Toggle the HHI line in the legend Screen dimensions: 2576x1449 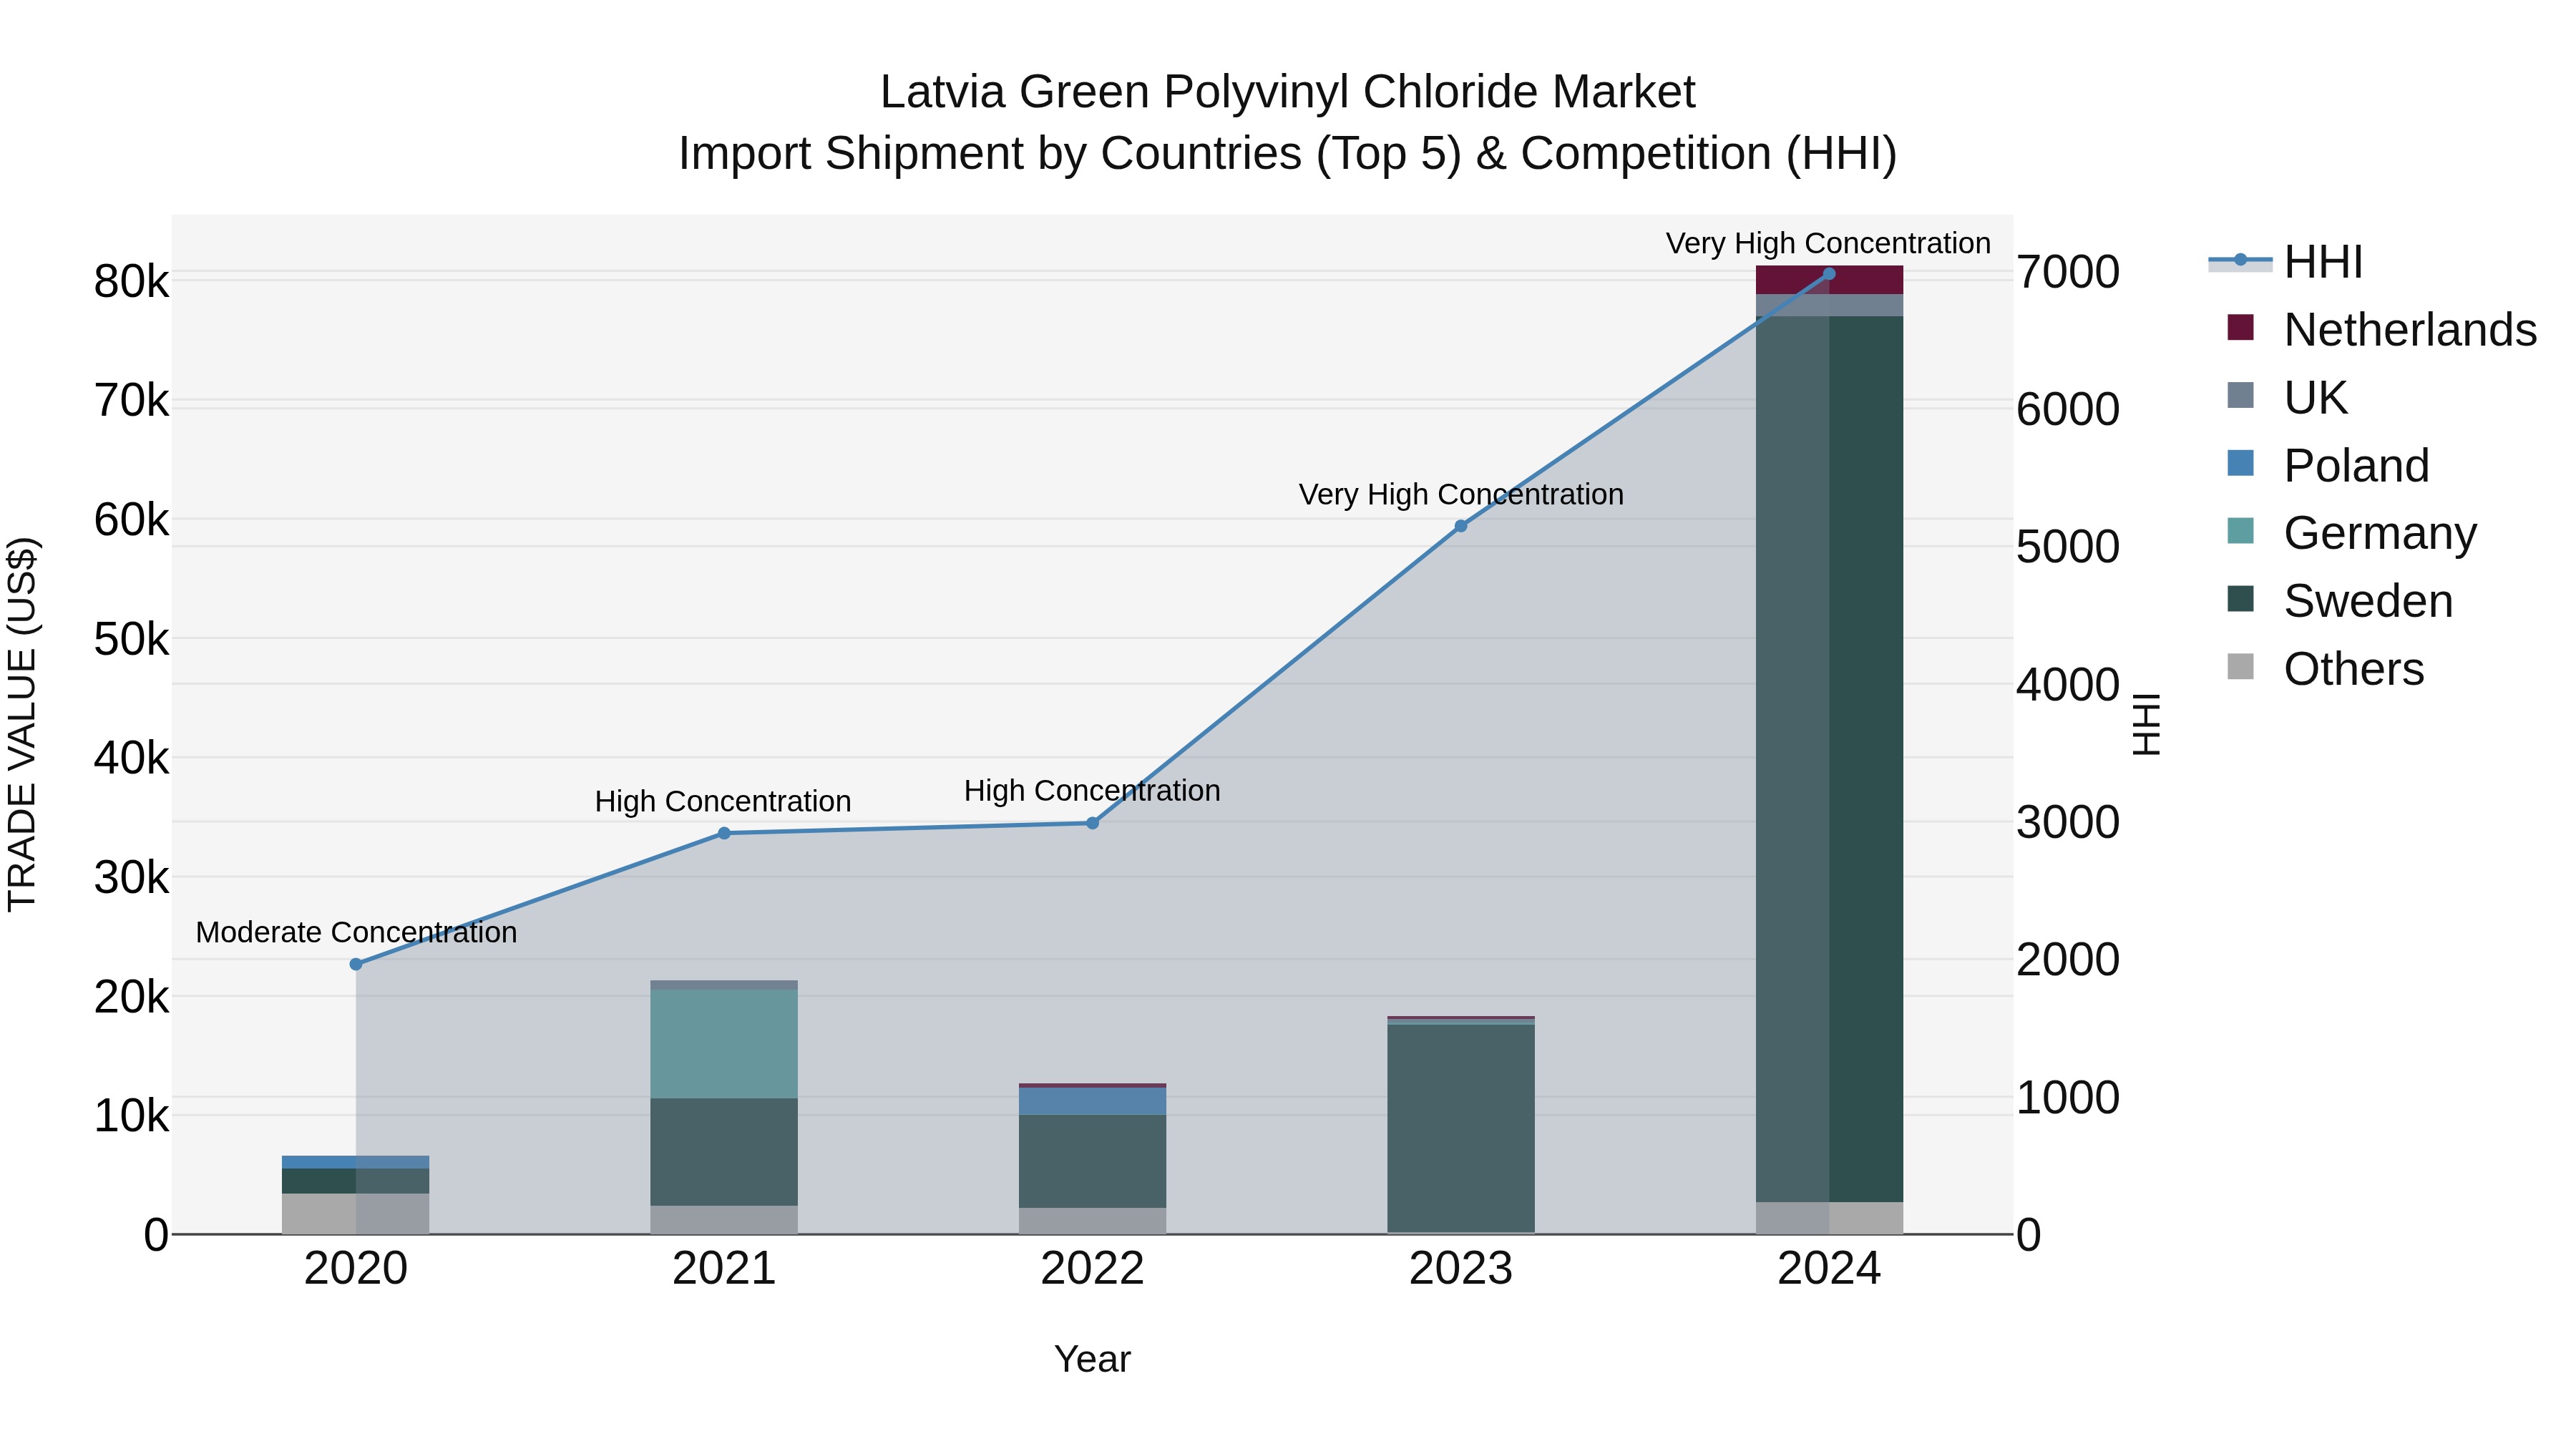[x=2286, y=262]
